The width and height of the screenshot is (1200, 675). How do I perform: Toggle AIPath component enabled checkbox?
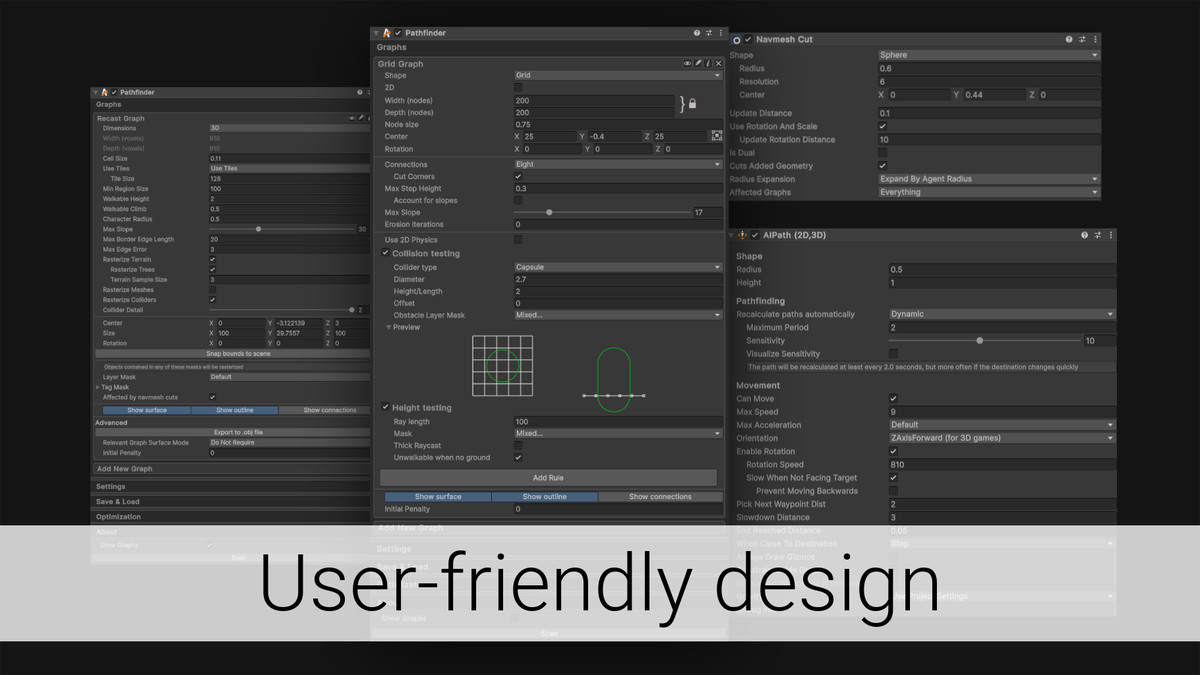click(x=755, y=235)
